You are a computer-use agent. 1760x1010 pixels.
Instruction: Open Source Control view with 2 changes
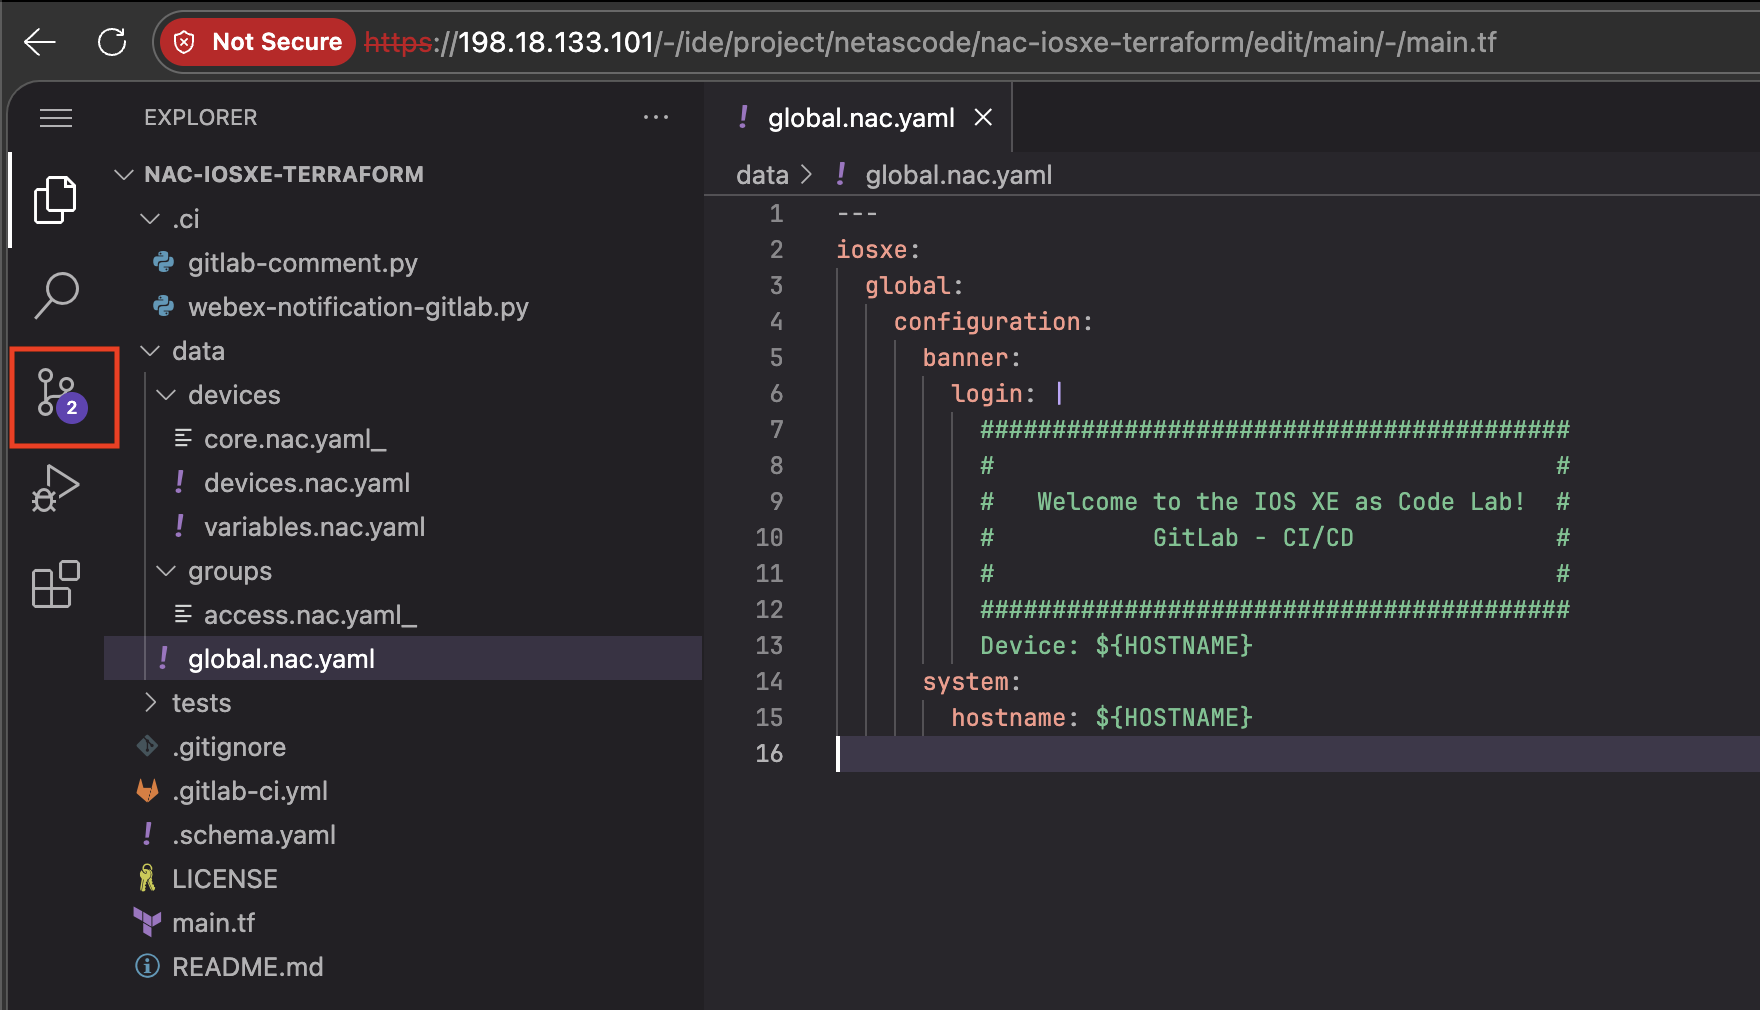62,395
